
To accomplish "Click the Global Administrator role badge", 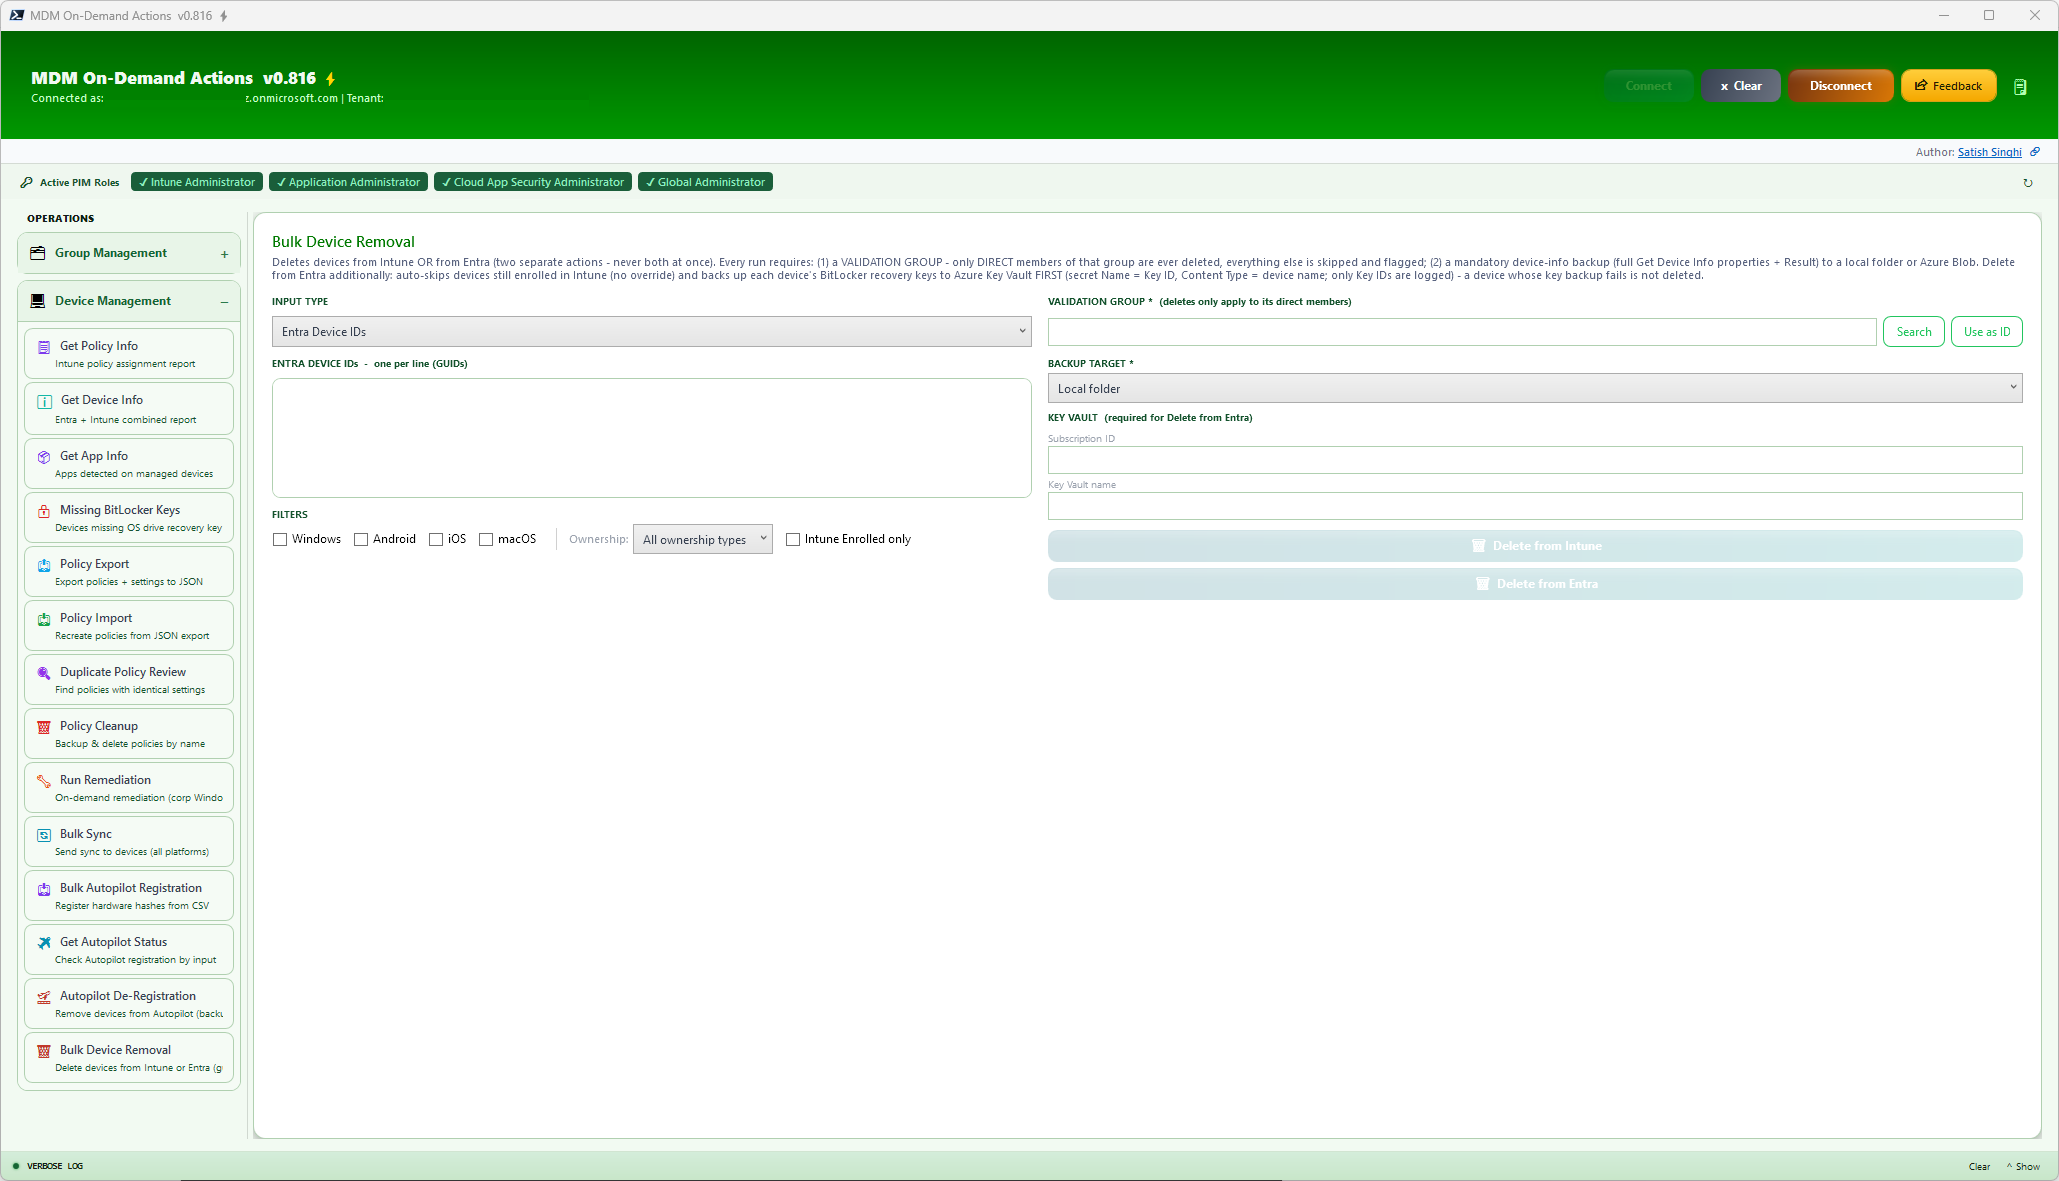I will click(x=705, y=182).
